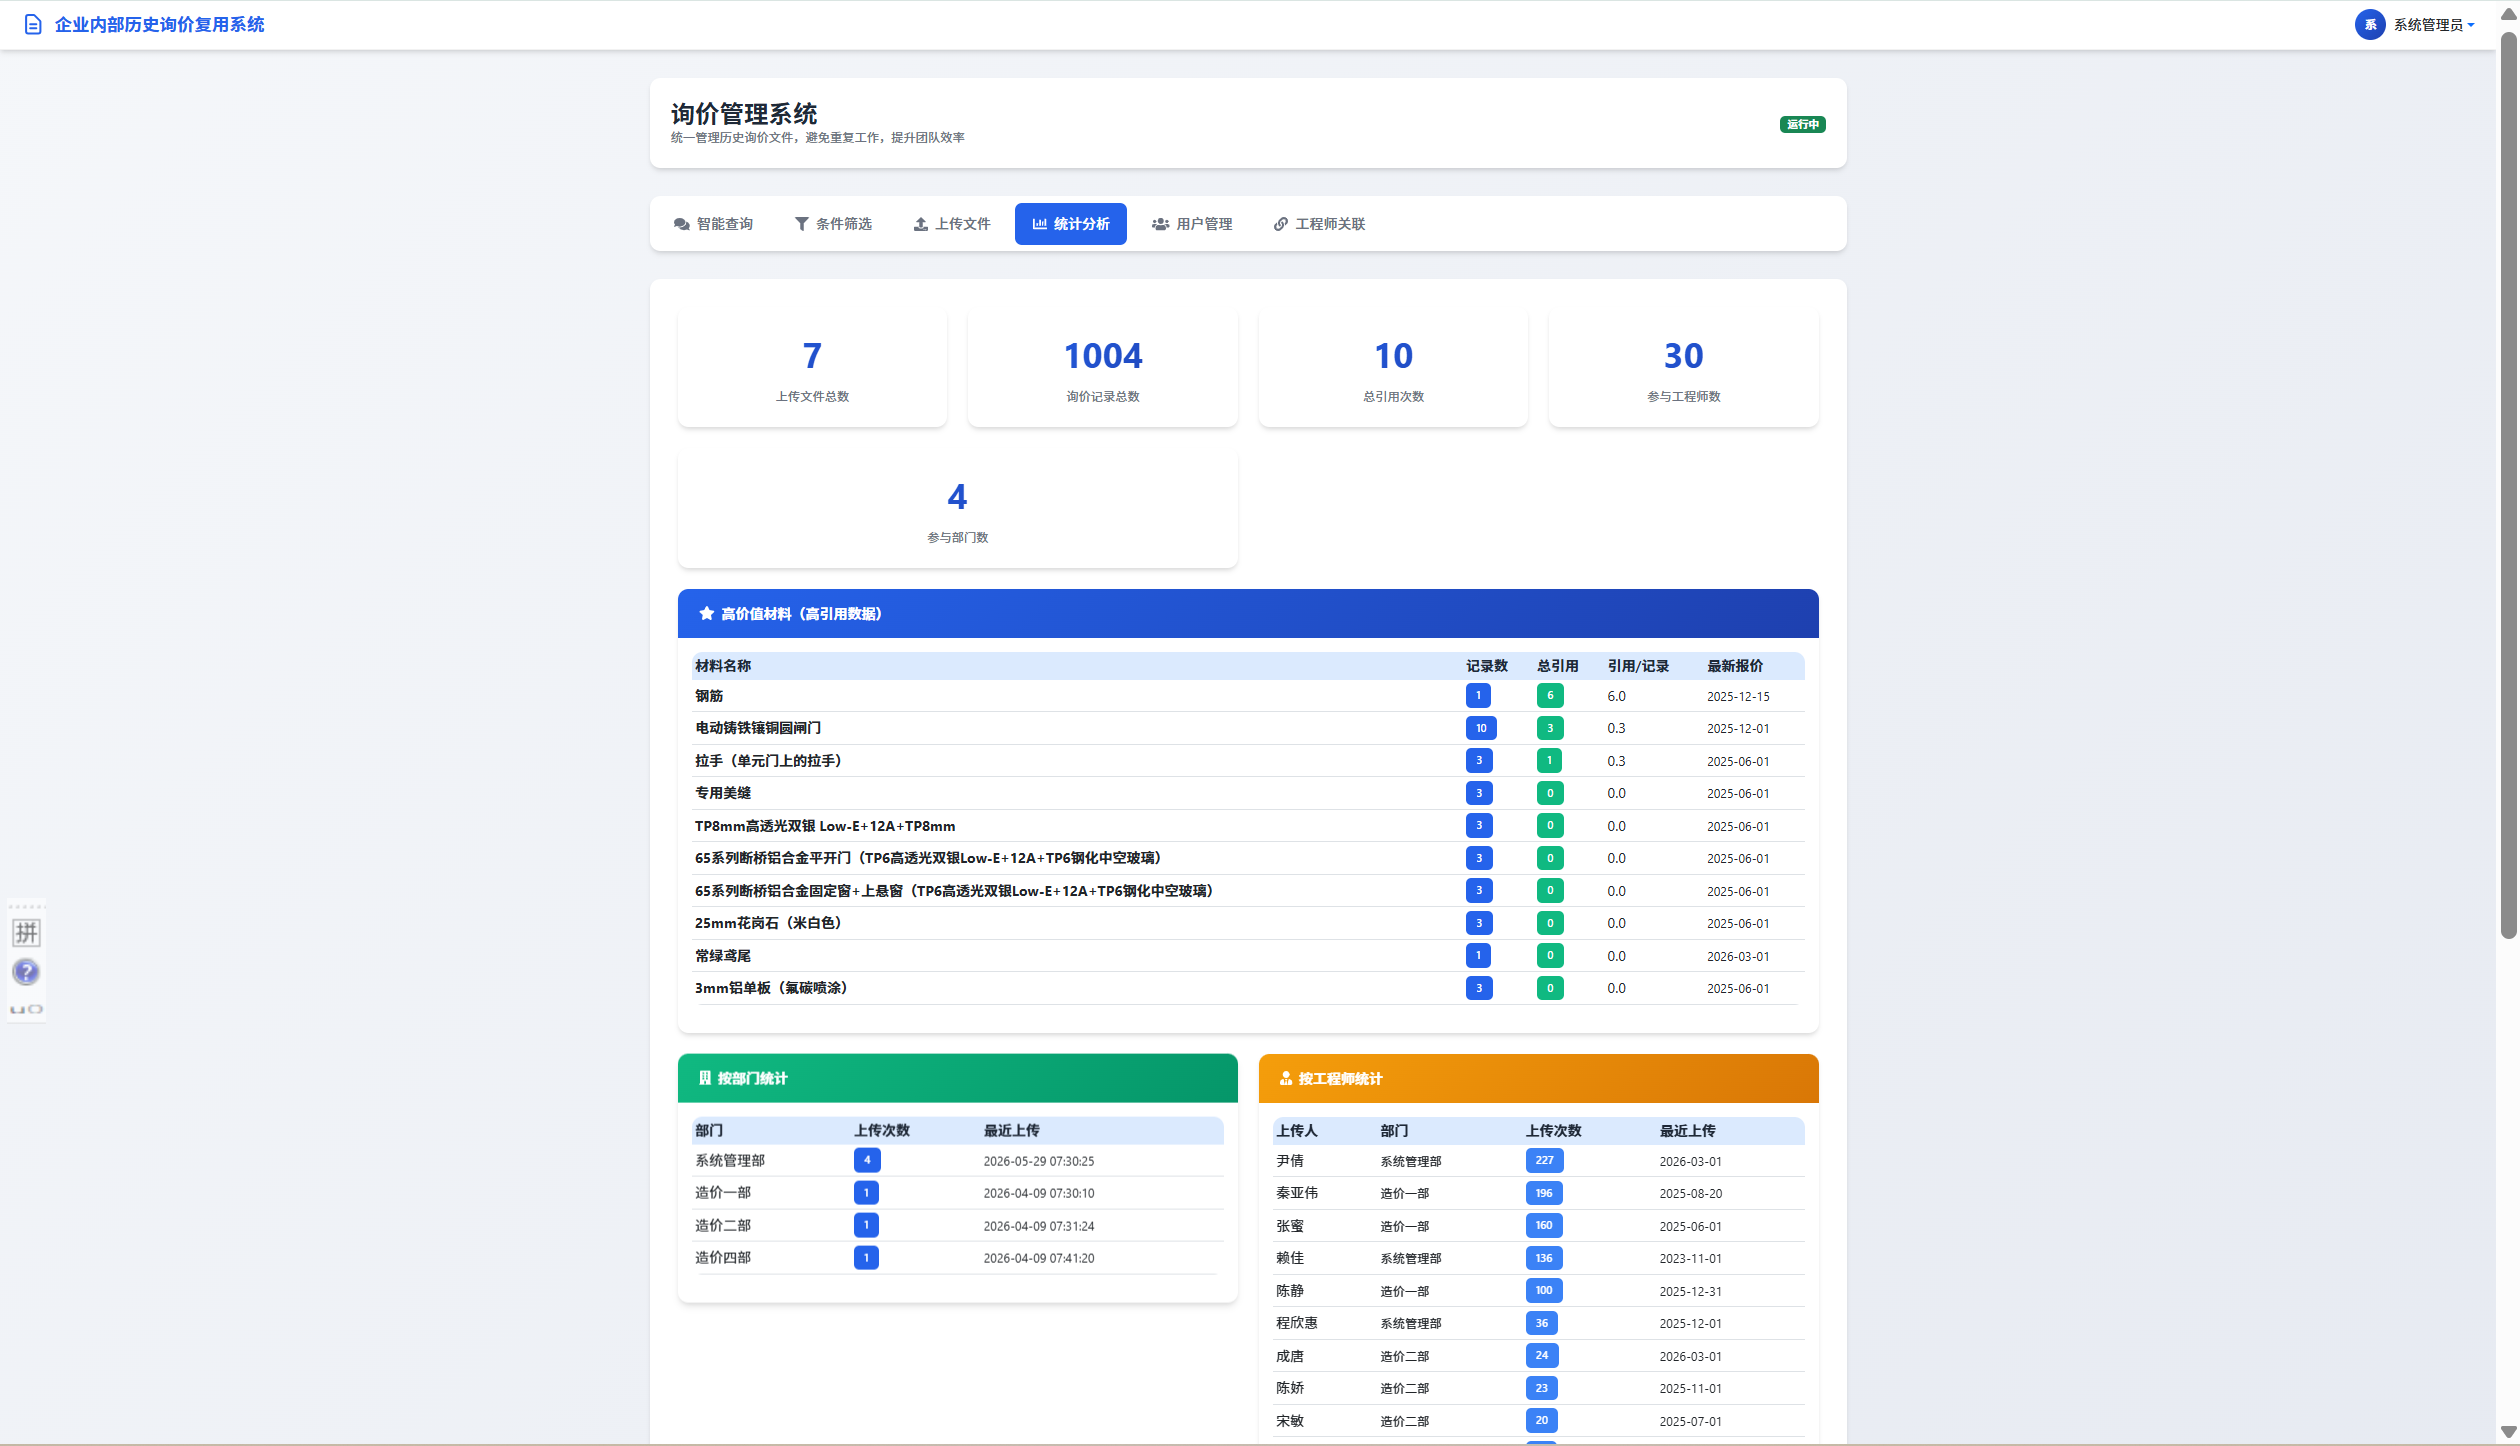
Task: Go to the 工程师关联 tab
Action: pyautogui.click(x=1319, y=224)
